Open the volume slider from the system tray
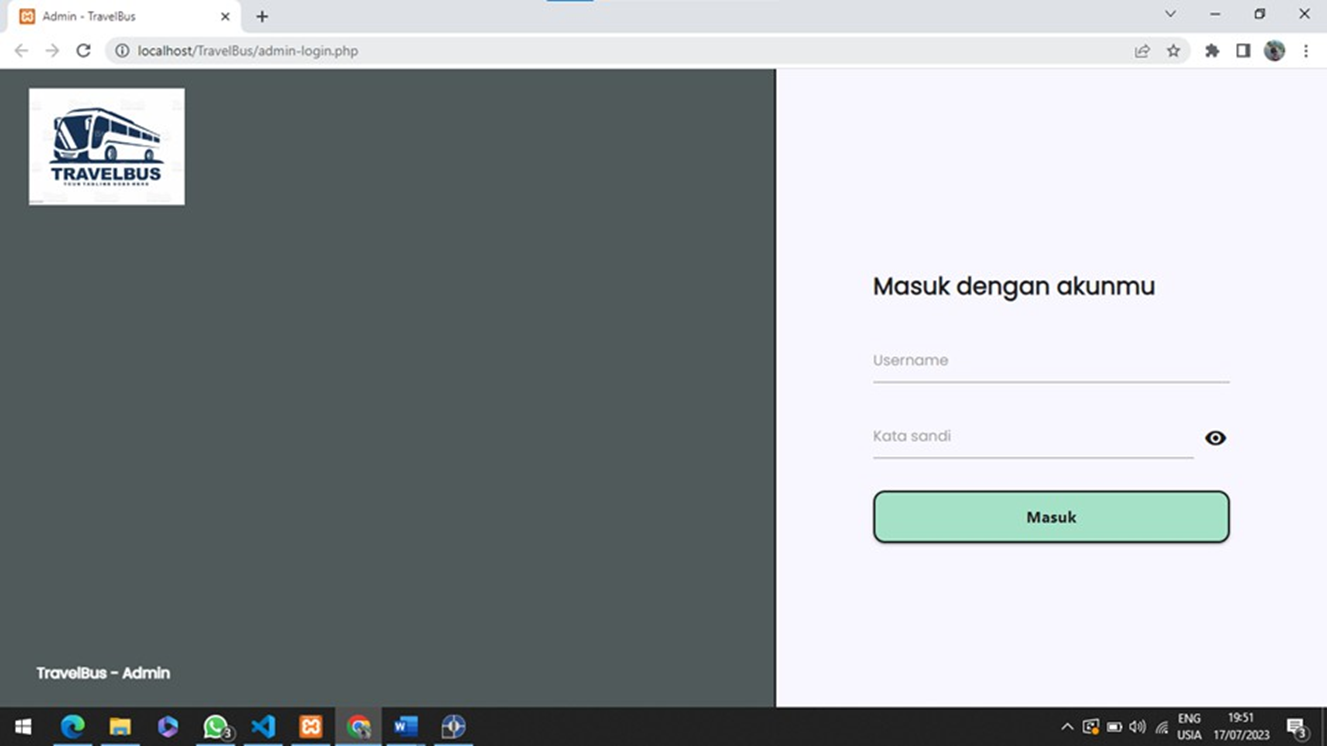Screen dimensions: 1327x746 1137,726
